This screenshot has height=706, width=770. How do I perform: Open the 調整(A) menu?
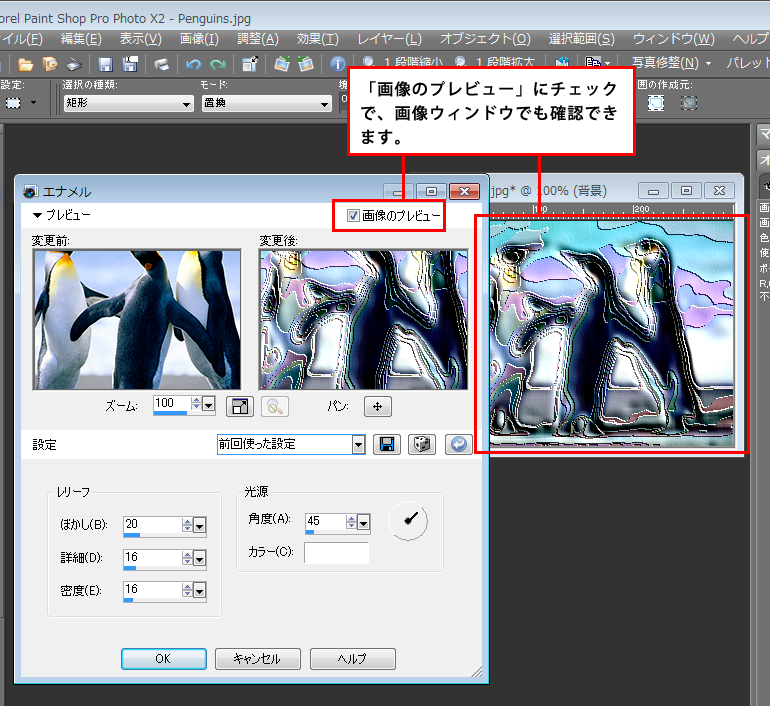[x=258, y=39]
